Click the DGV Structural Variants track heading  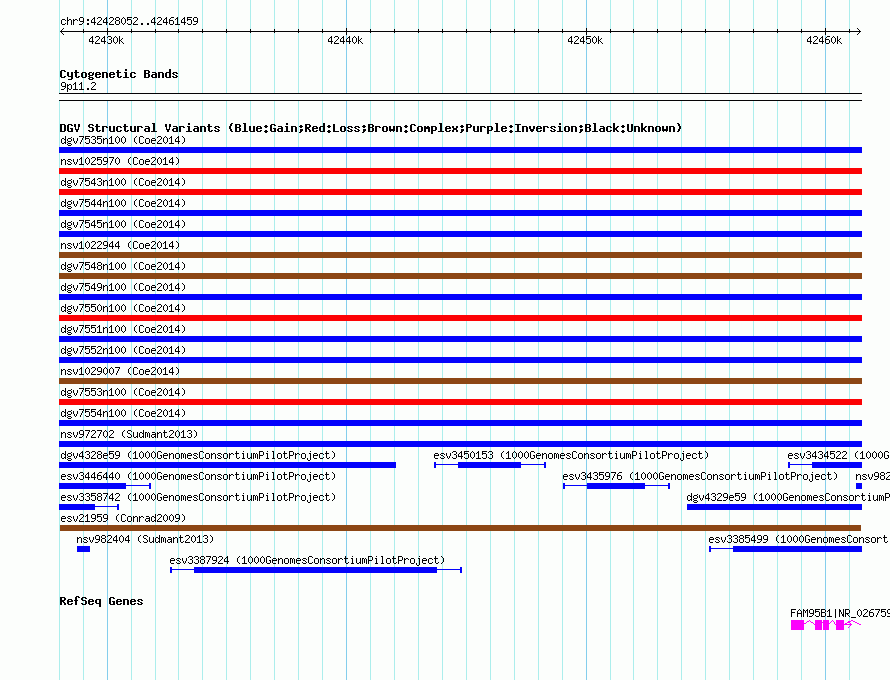pyautogui.click(x=370, y=128)
